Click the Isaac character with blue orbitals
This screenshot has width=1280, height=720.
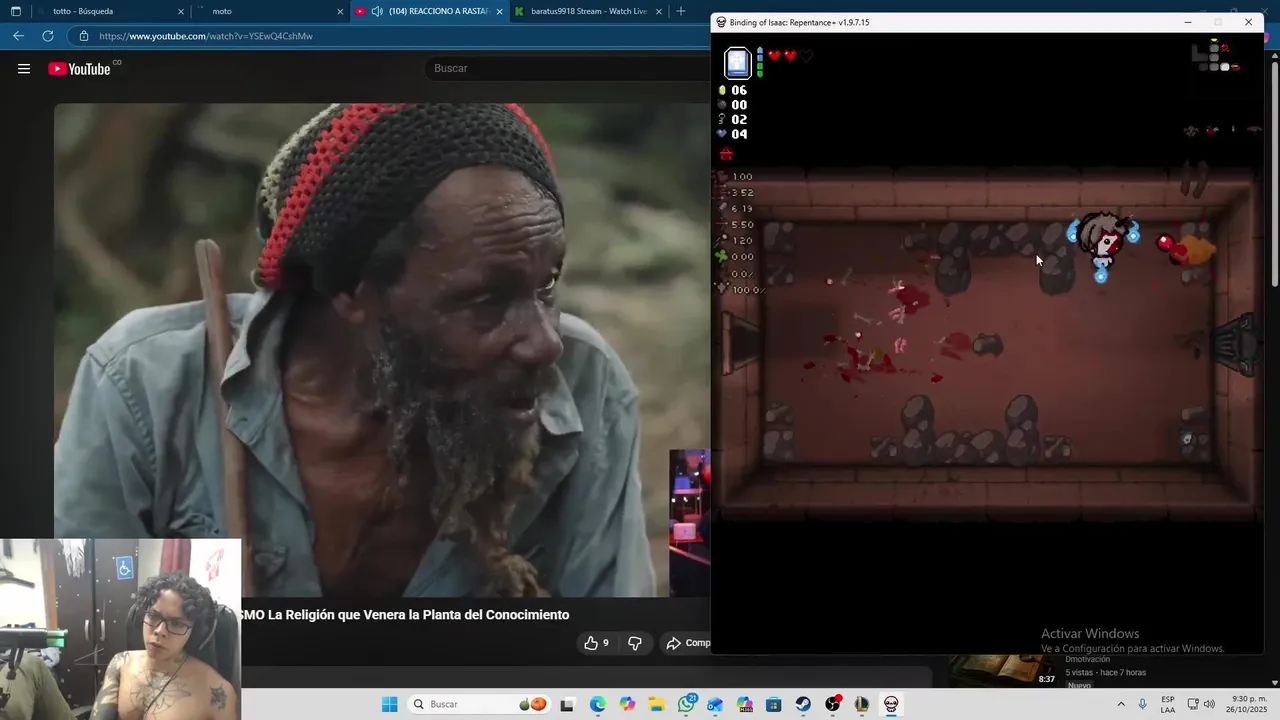coord(1103,241)
